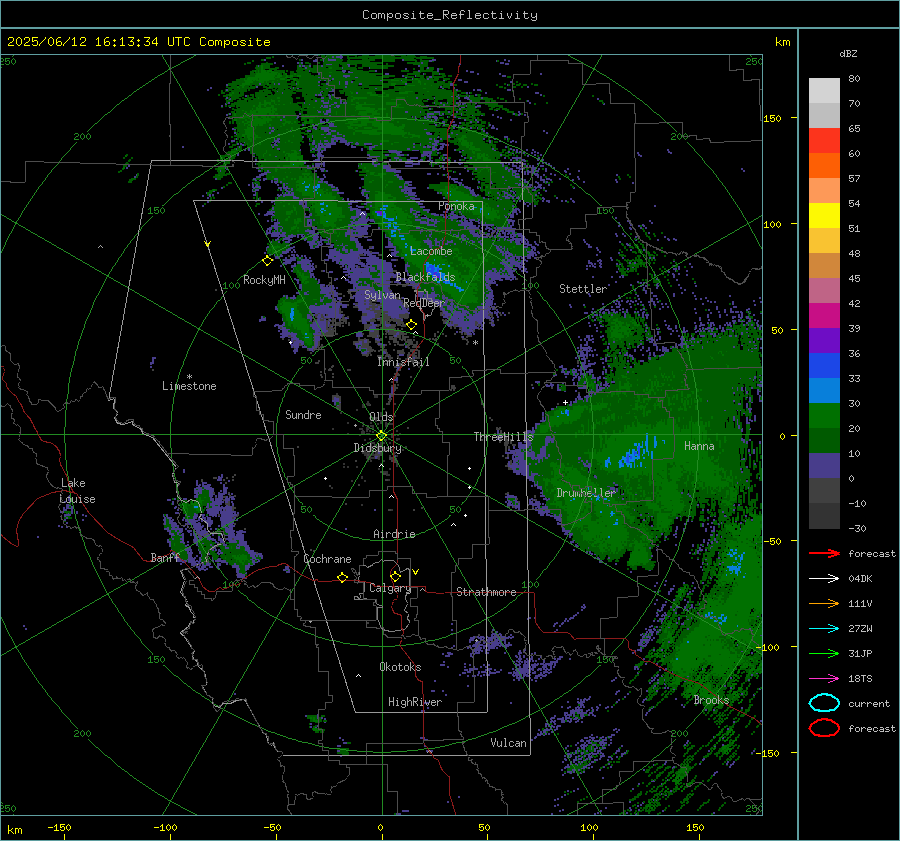Click the magenta 18TS arrow in legend
The image size is (900, 841).
(x=824, y=679)
